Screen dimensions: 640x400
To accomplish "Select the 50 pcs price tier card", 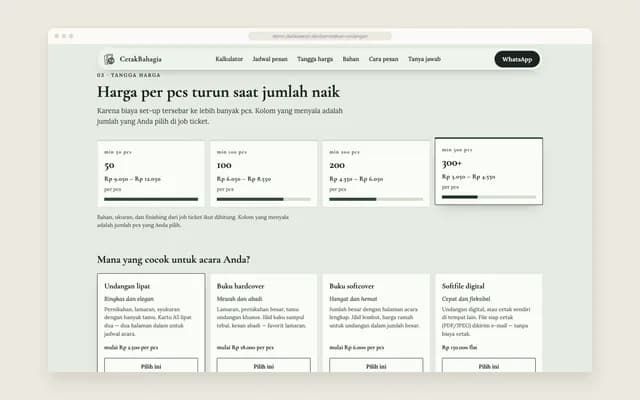I will 151,174.
